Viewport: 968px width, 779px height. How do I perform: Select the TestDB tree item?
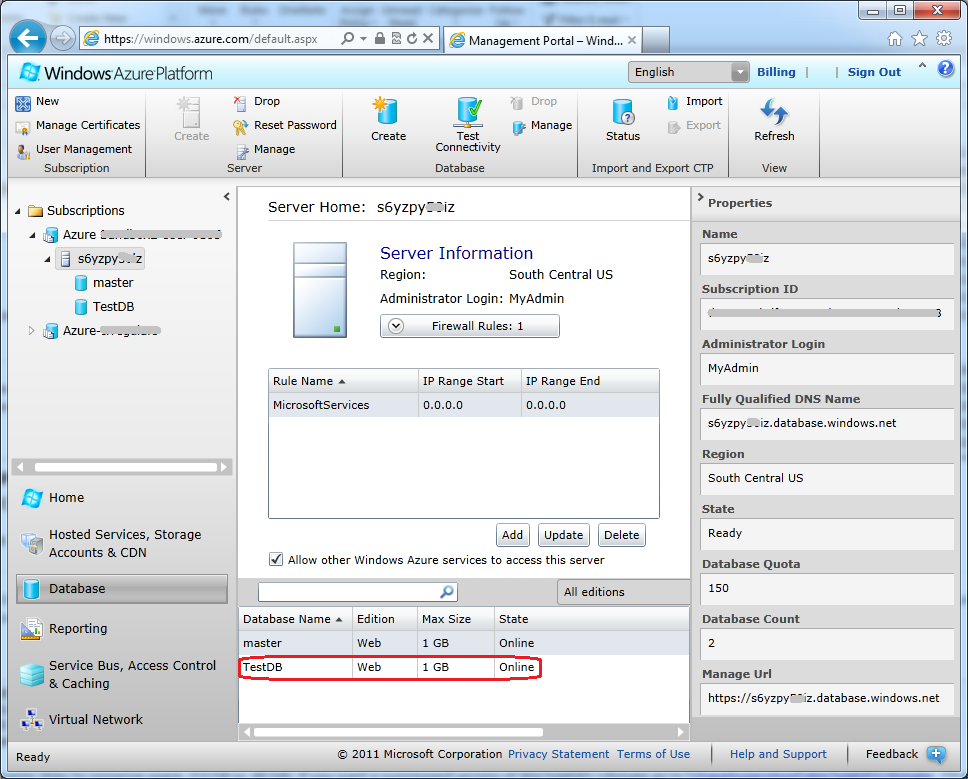104,307
